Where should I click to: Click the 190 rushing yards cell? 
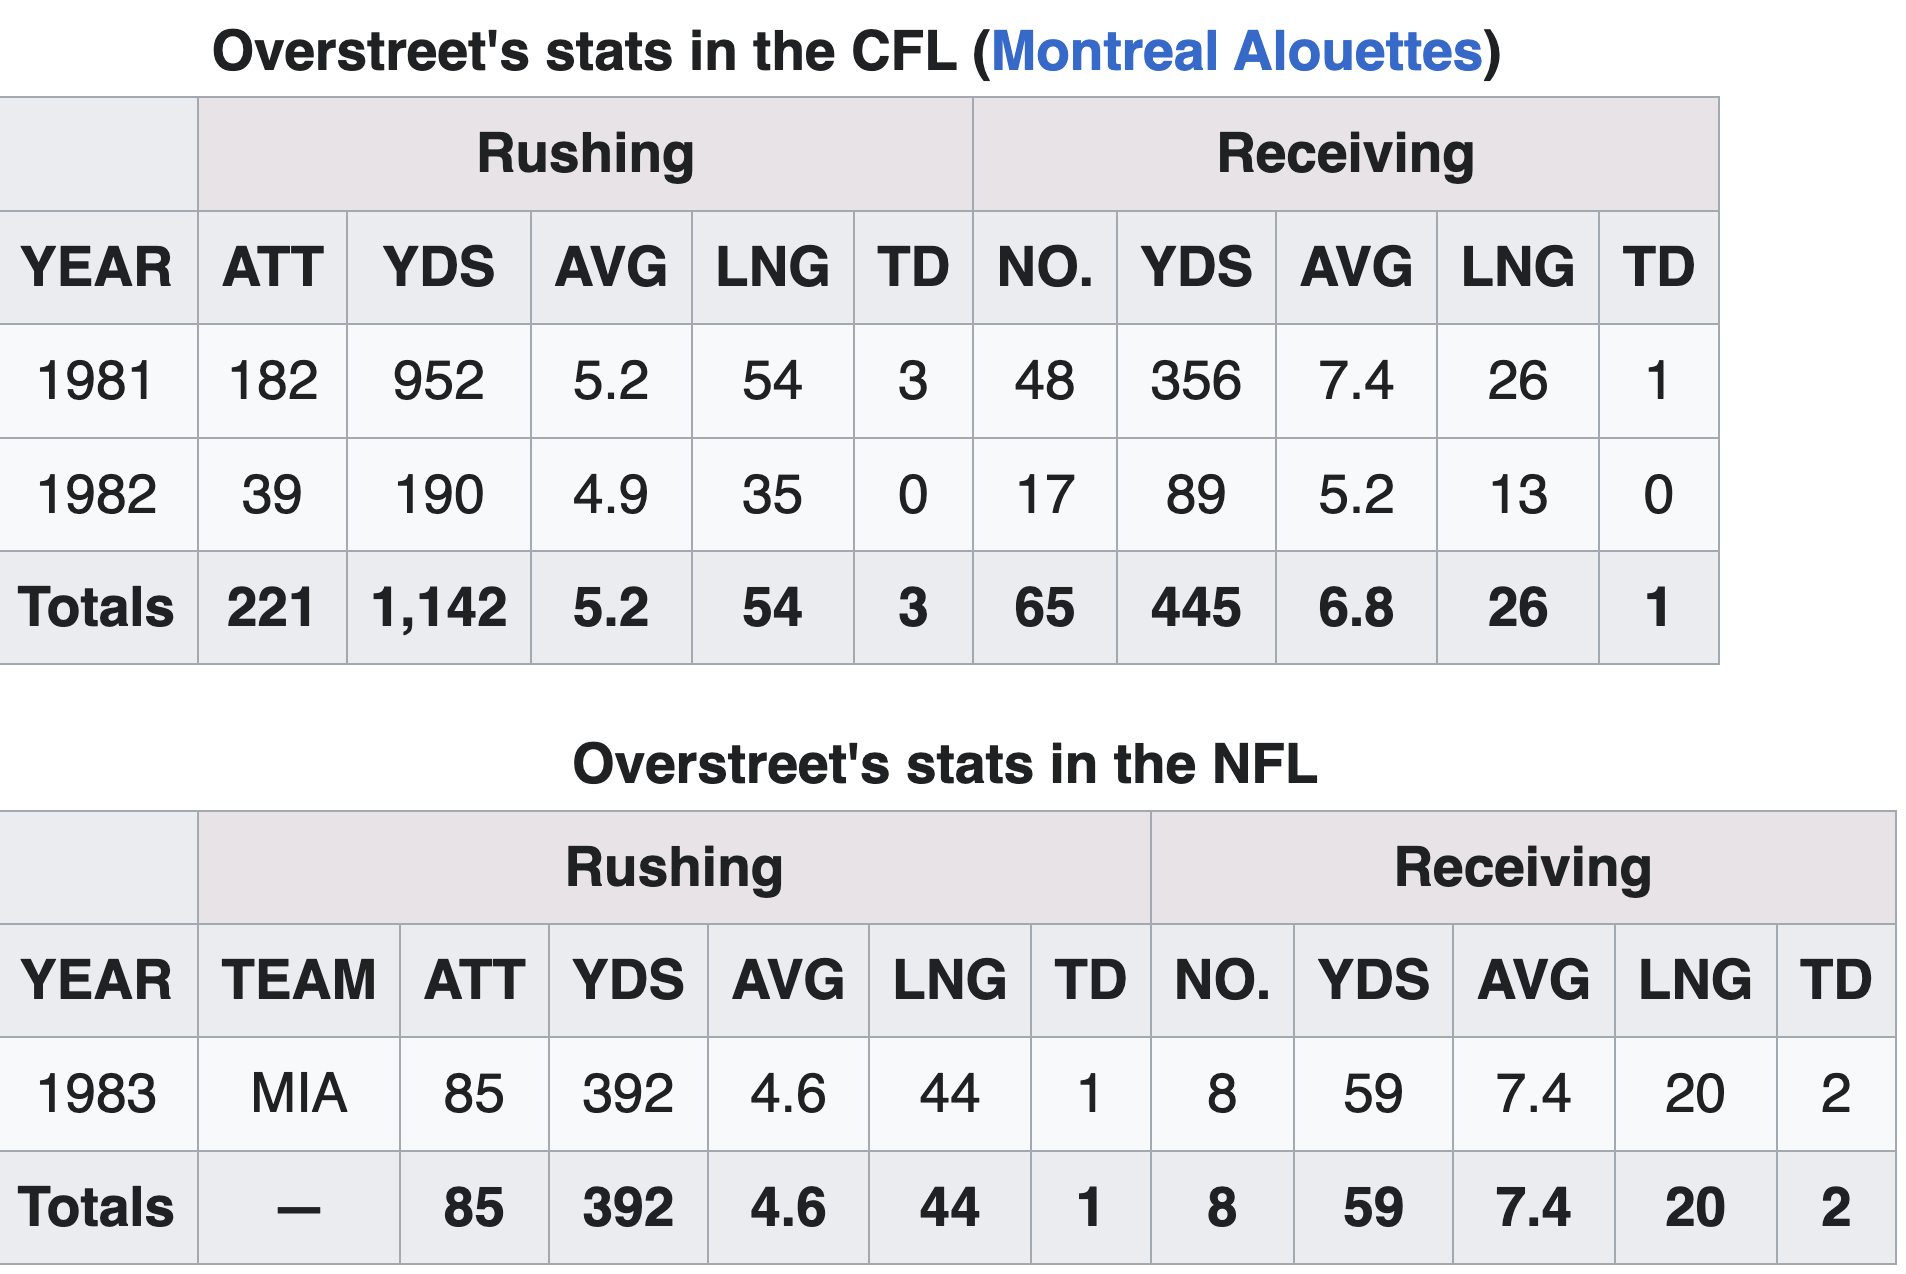click(438, 495)
